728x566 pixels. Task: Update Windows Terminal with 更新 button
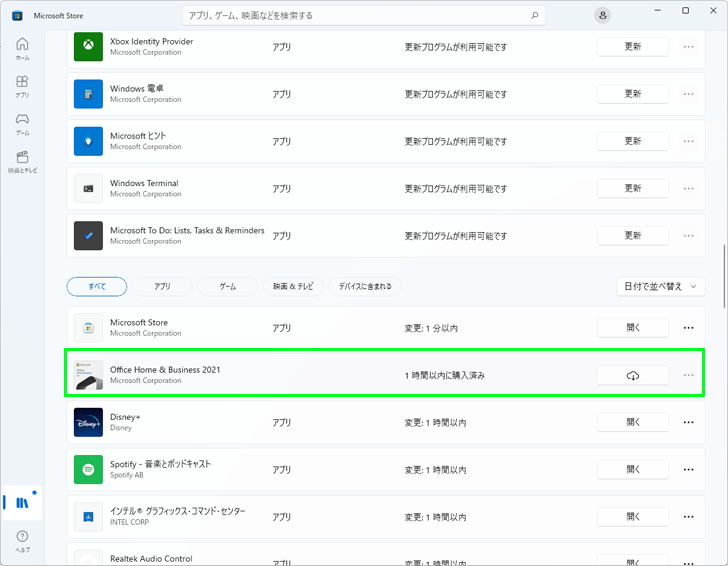(633, 189)
